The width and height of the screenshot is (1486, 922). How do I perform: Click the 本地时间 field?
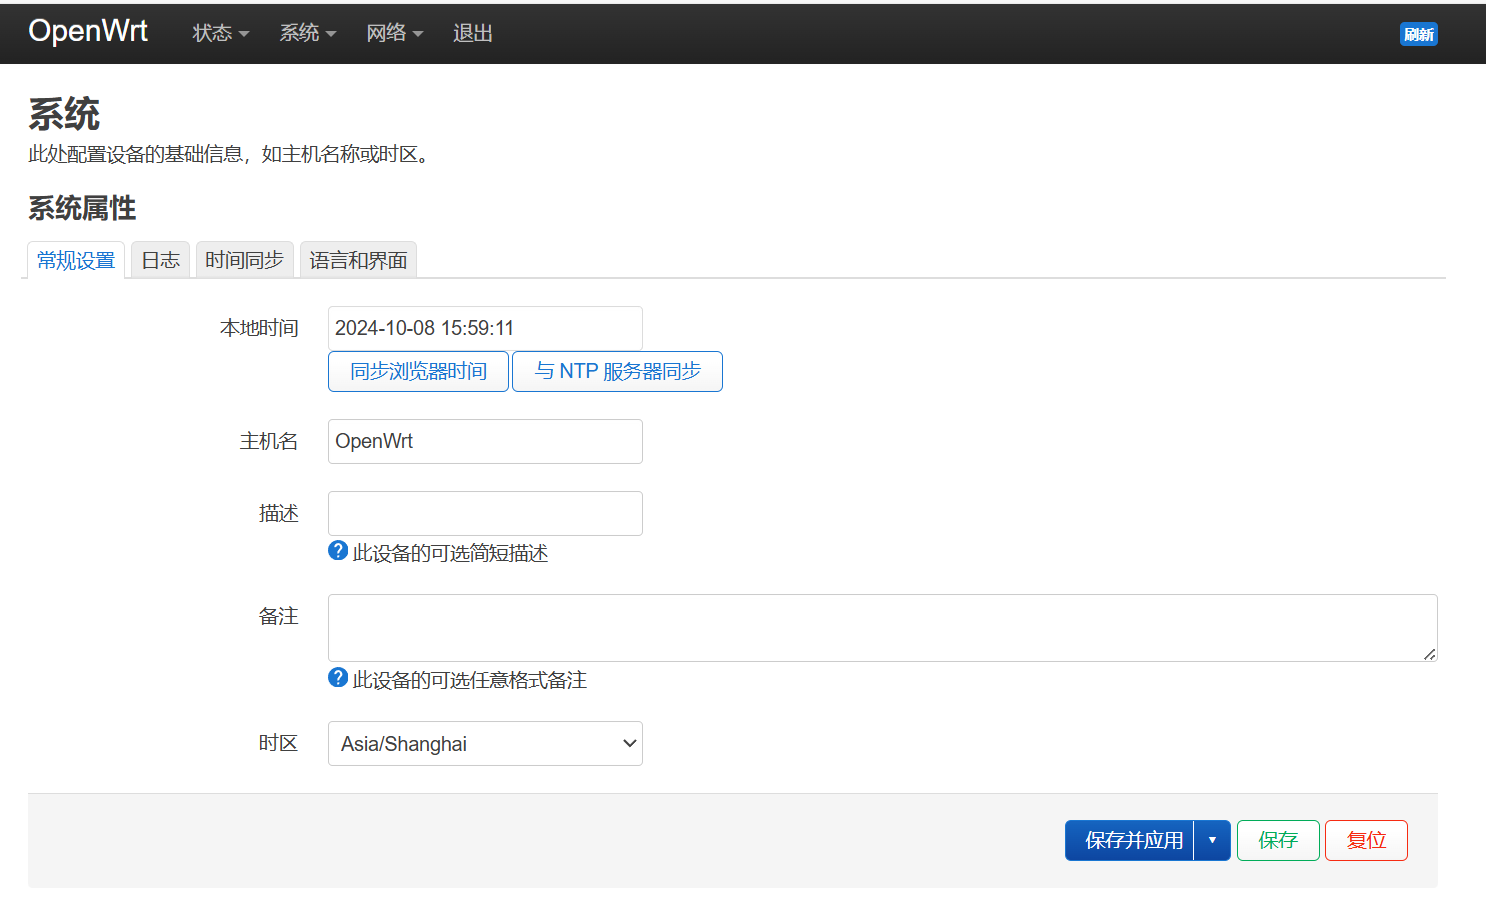(485, 328)
